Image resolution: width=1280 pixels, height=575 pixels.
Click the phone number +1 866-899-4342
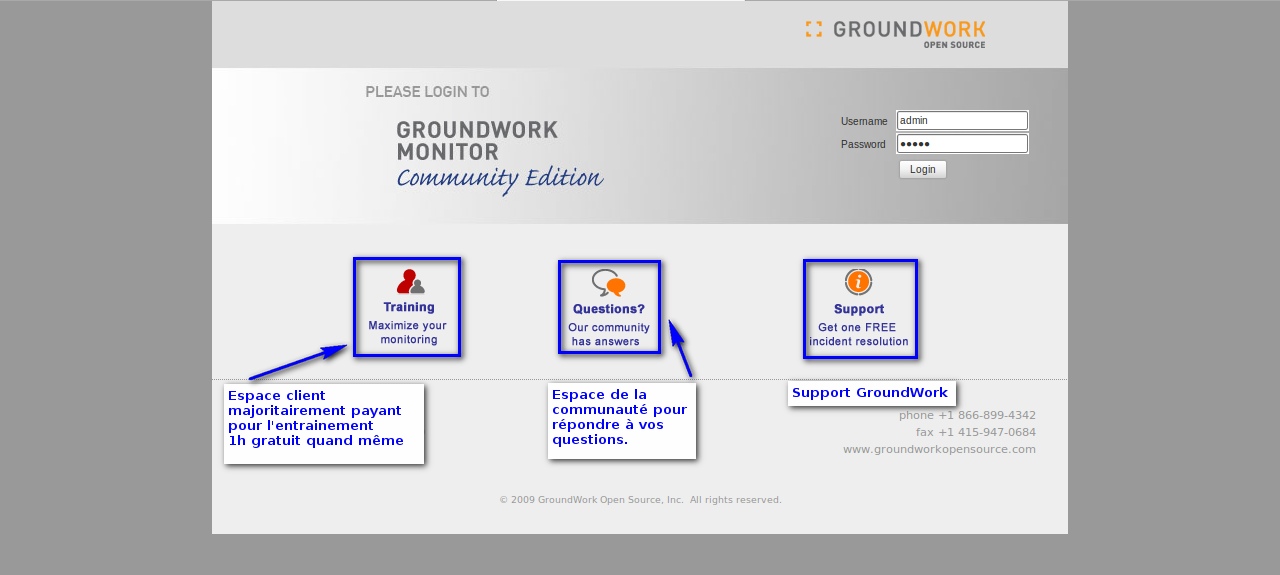pos(986,415)
